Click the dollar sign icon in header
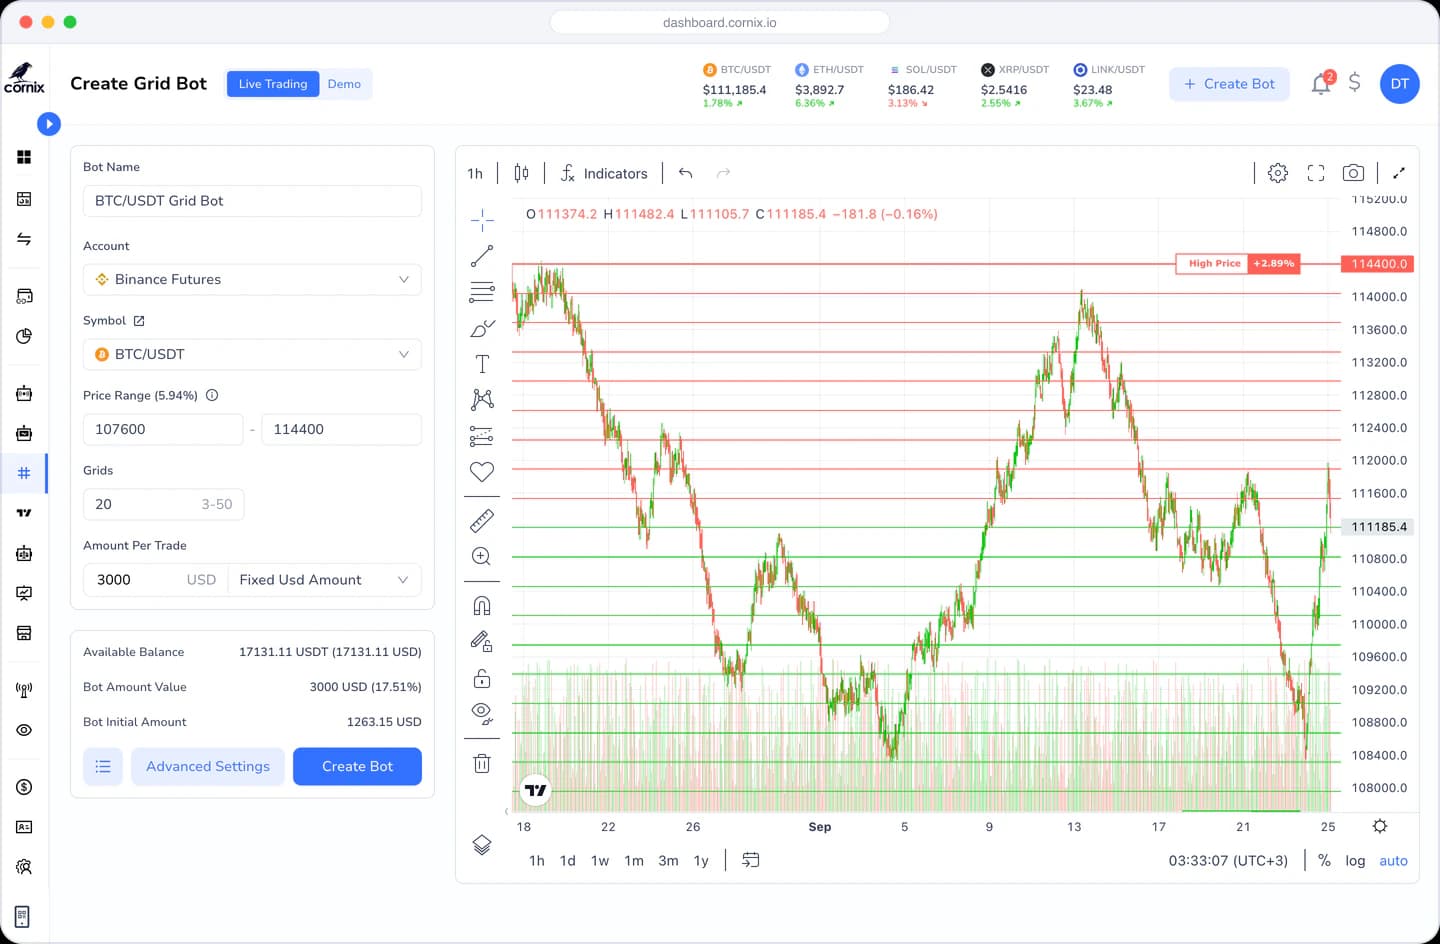Image resolution: width=1440 pixels, height=944 pixels. 1354,83
